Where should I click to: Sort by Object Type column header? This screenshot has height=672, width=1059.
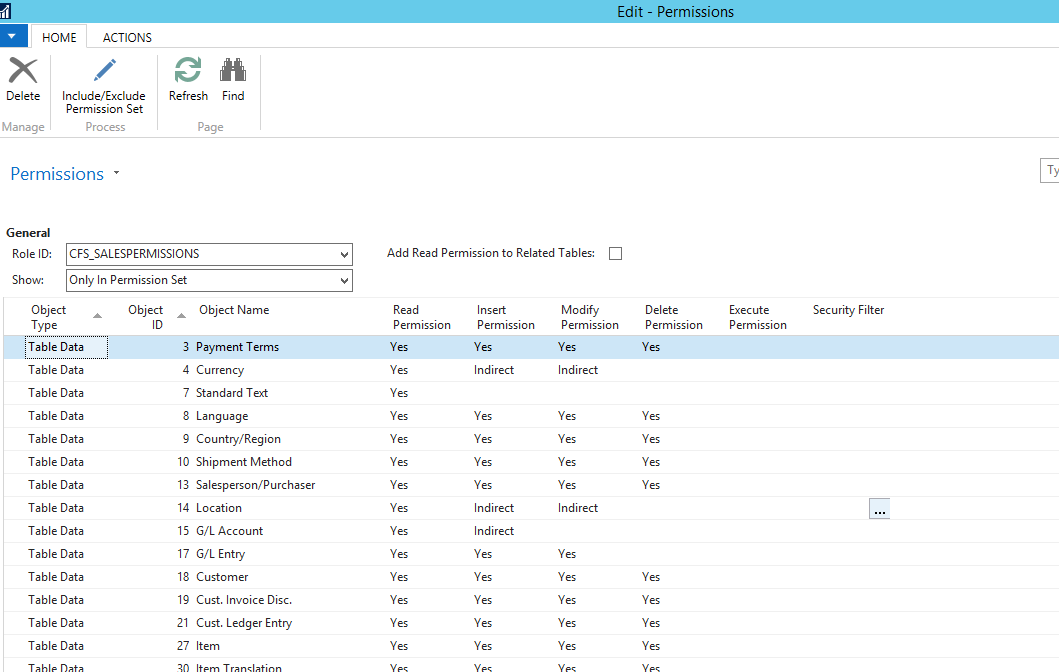[50, 317]
